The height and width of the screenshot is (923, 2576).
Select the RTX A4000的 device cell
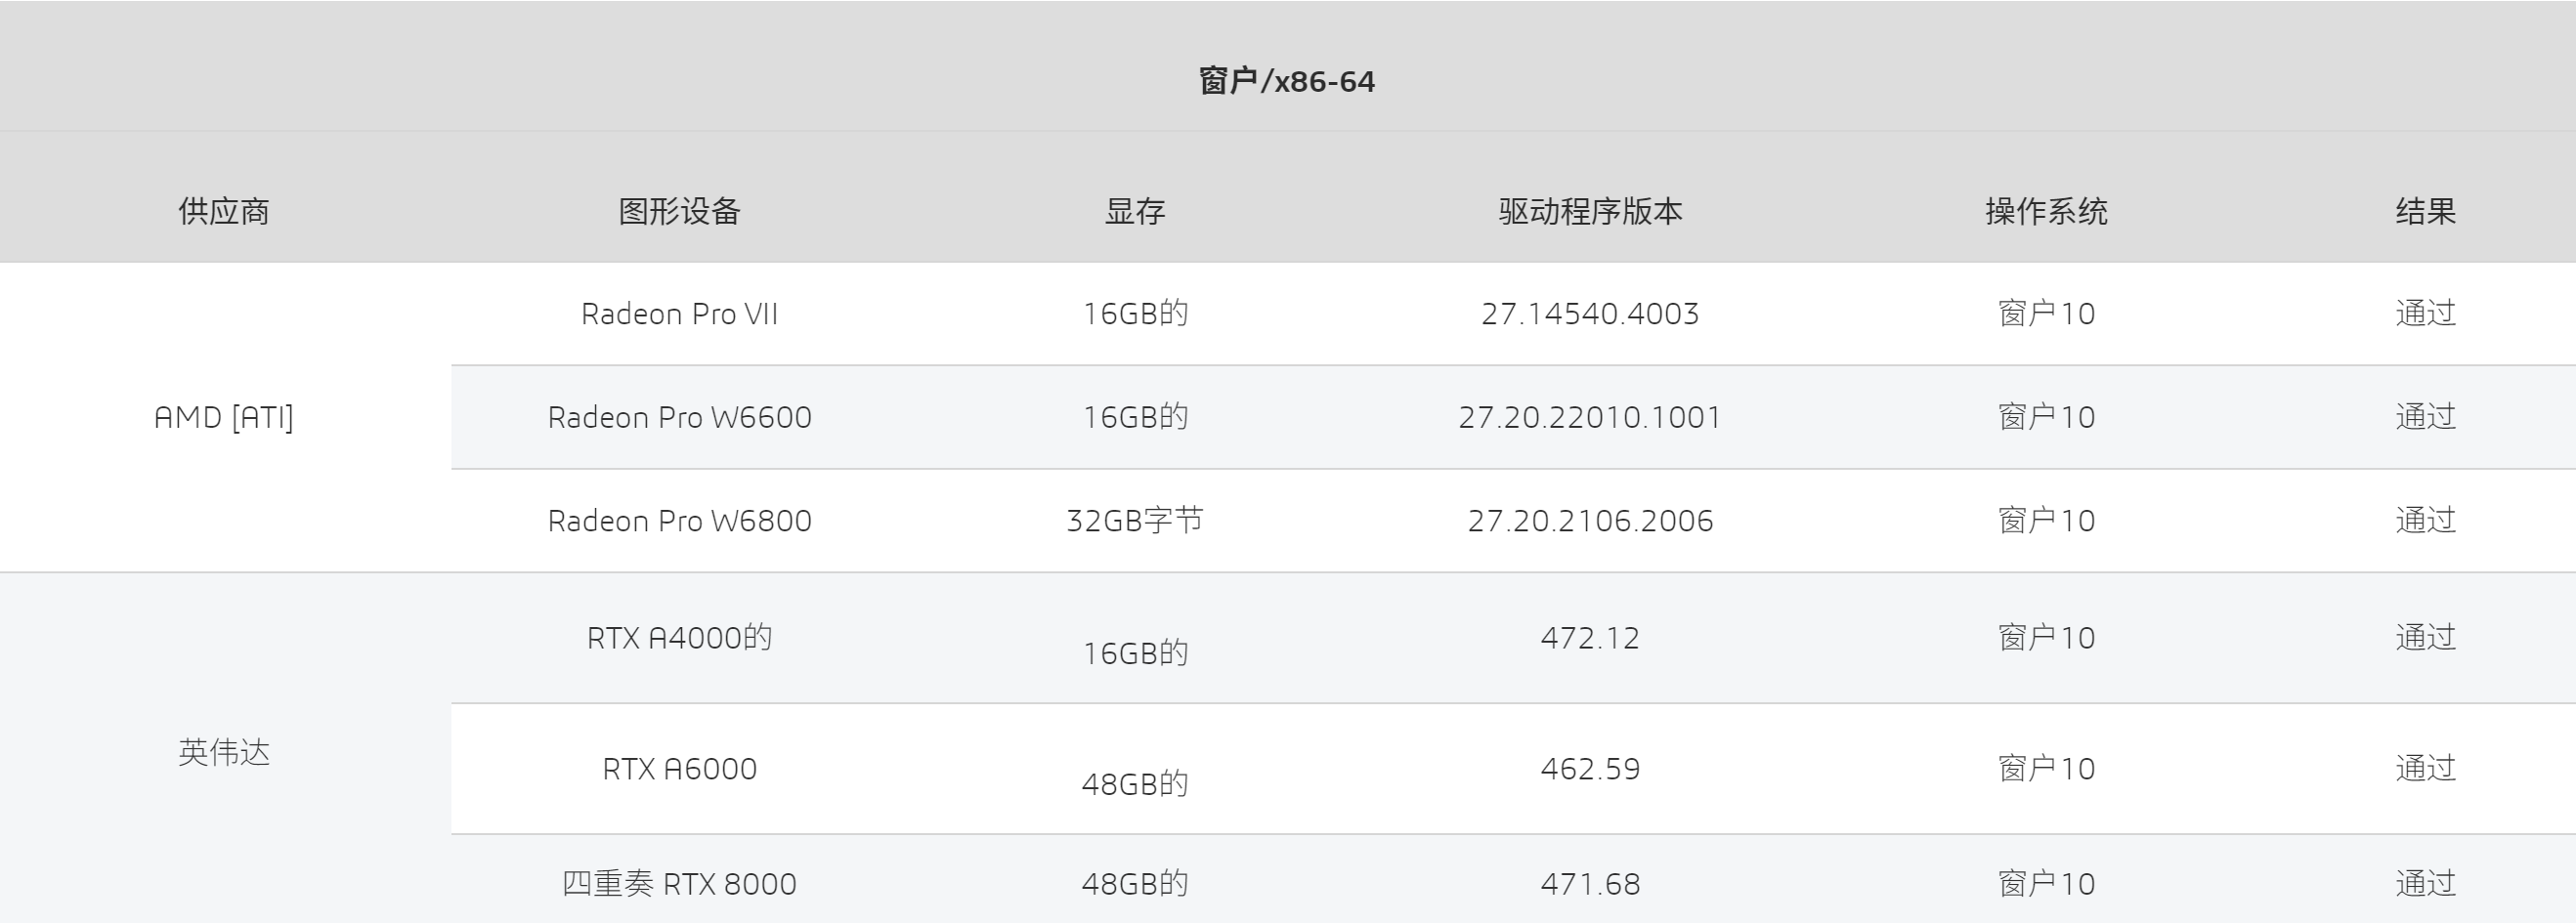[x=679, y=638]
